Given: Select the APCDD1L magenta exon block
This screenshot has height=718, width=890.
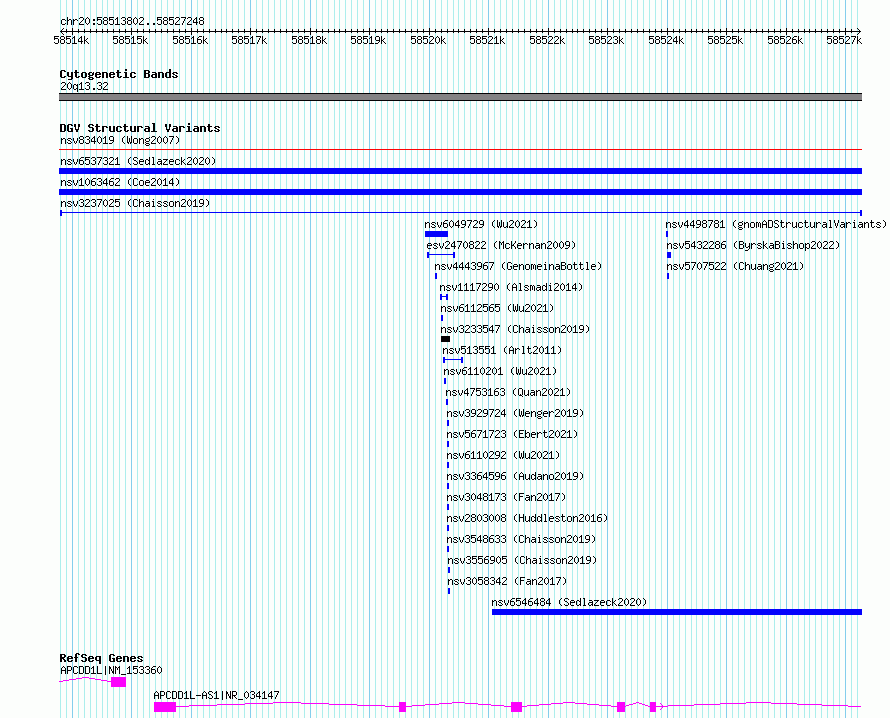Looking at the screenshot, I should pyautogui.click(x=119, y=682).
